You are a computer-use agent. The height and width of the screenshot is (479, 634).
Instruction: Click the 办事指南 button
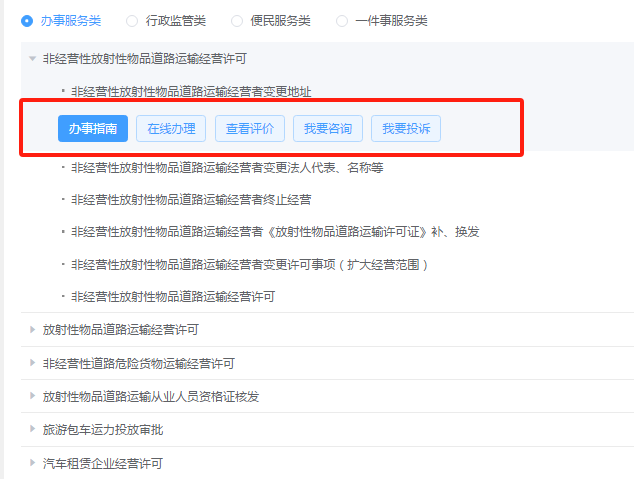[93, 129]
